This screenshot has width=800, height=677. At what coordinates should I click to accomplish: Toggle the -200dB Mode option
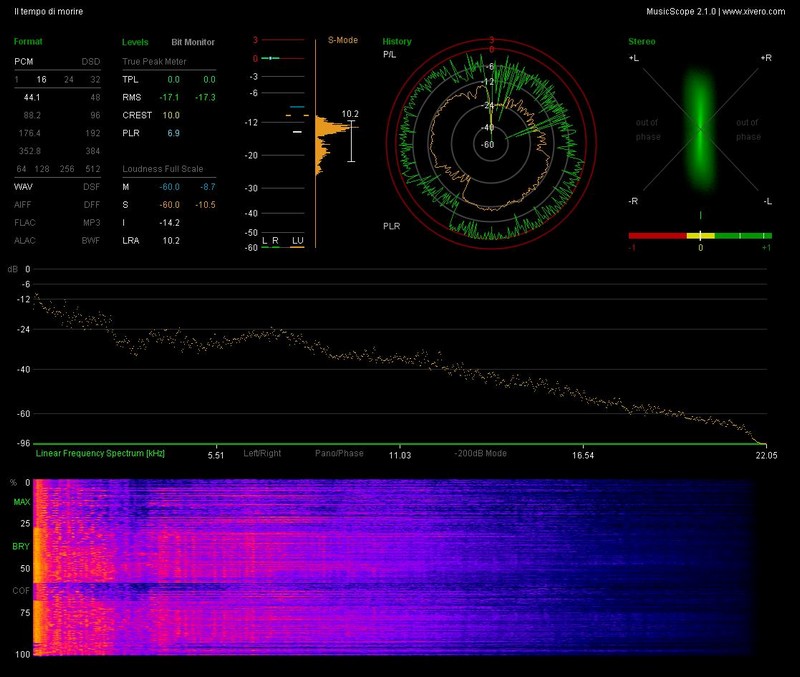pyautogui.click(x=480, y=453)
